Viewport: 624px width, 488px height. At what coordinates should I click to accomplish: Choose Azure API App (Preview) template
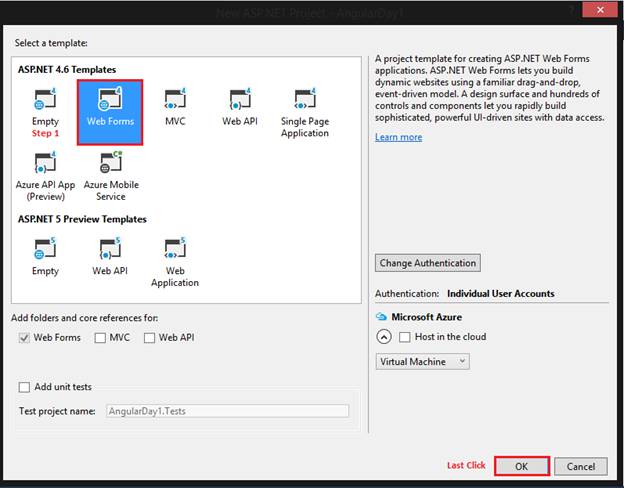(45, 176)
